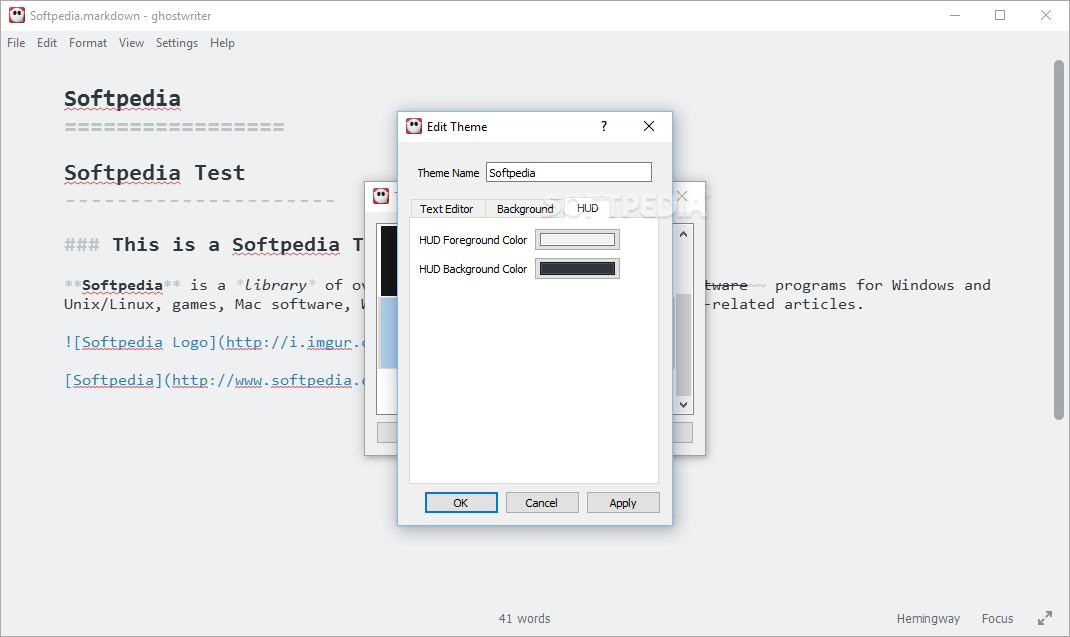Switch to the Background tab
Screen dimensions: 1070x637
pos(525,209)
